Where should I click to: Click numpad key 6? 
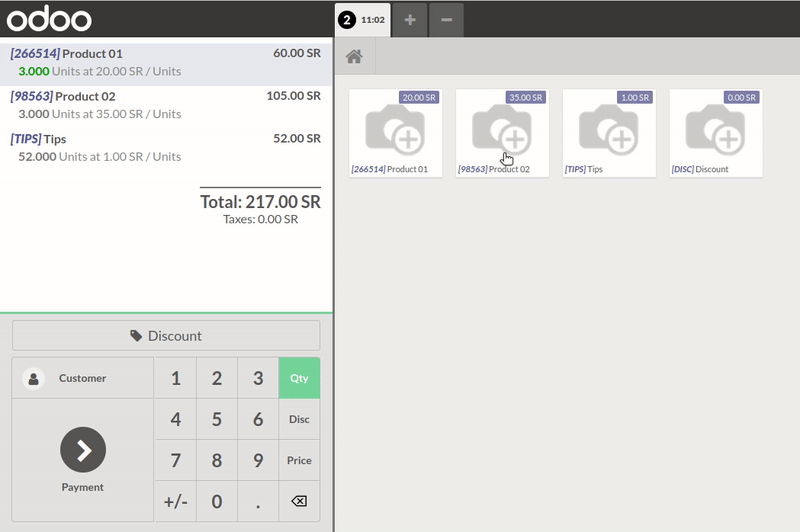258,419
